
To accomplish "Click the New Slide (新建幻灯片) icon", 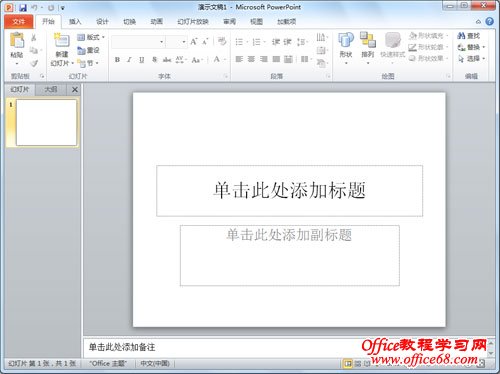I will [62, 40].
